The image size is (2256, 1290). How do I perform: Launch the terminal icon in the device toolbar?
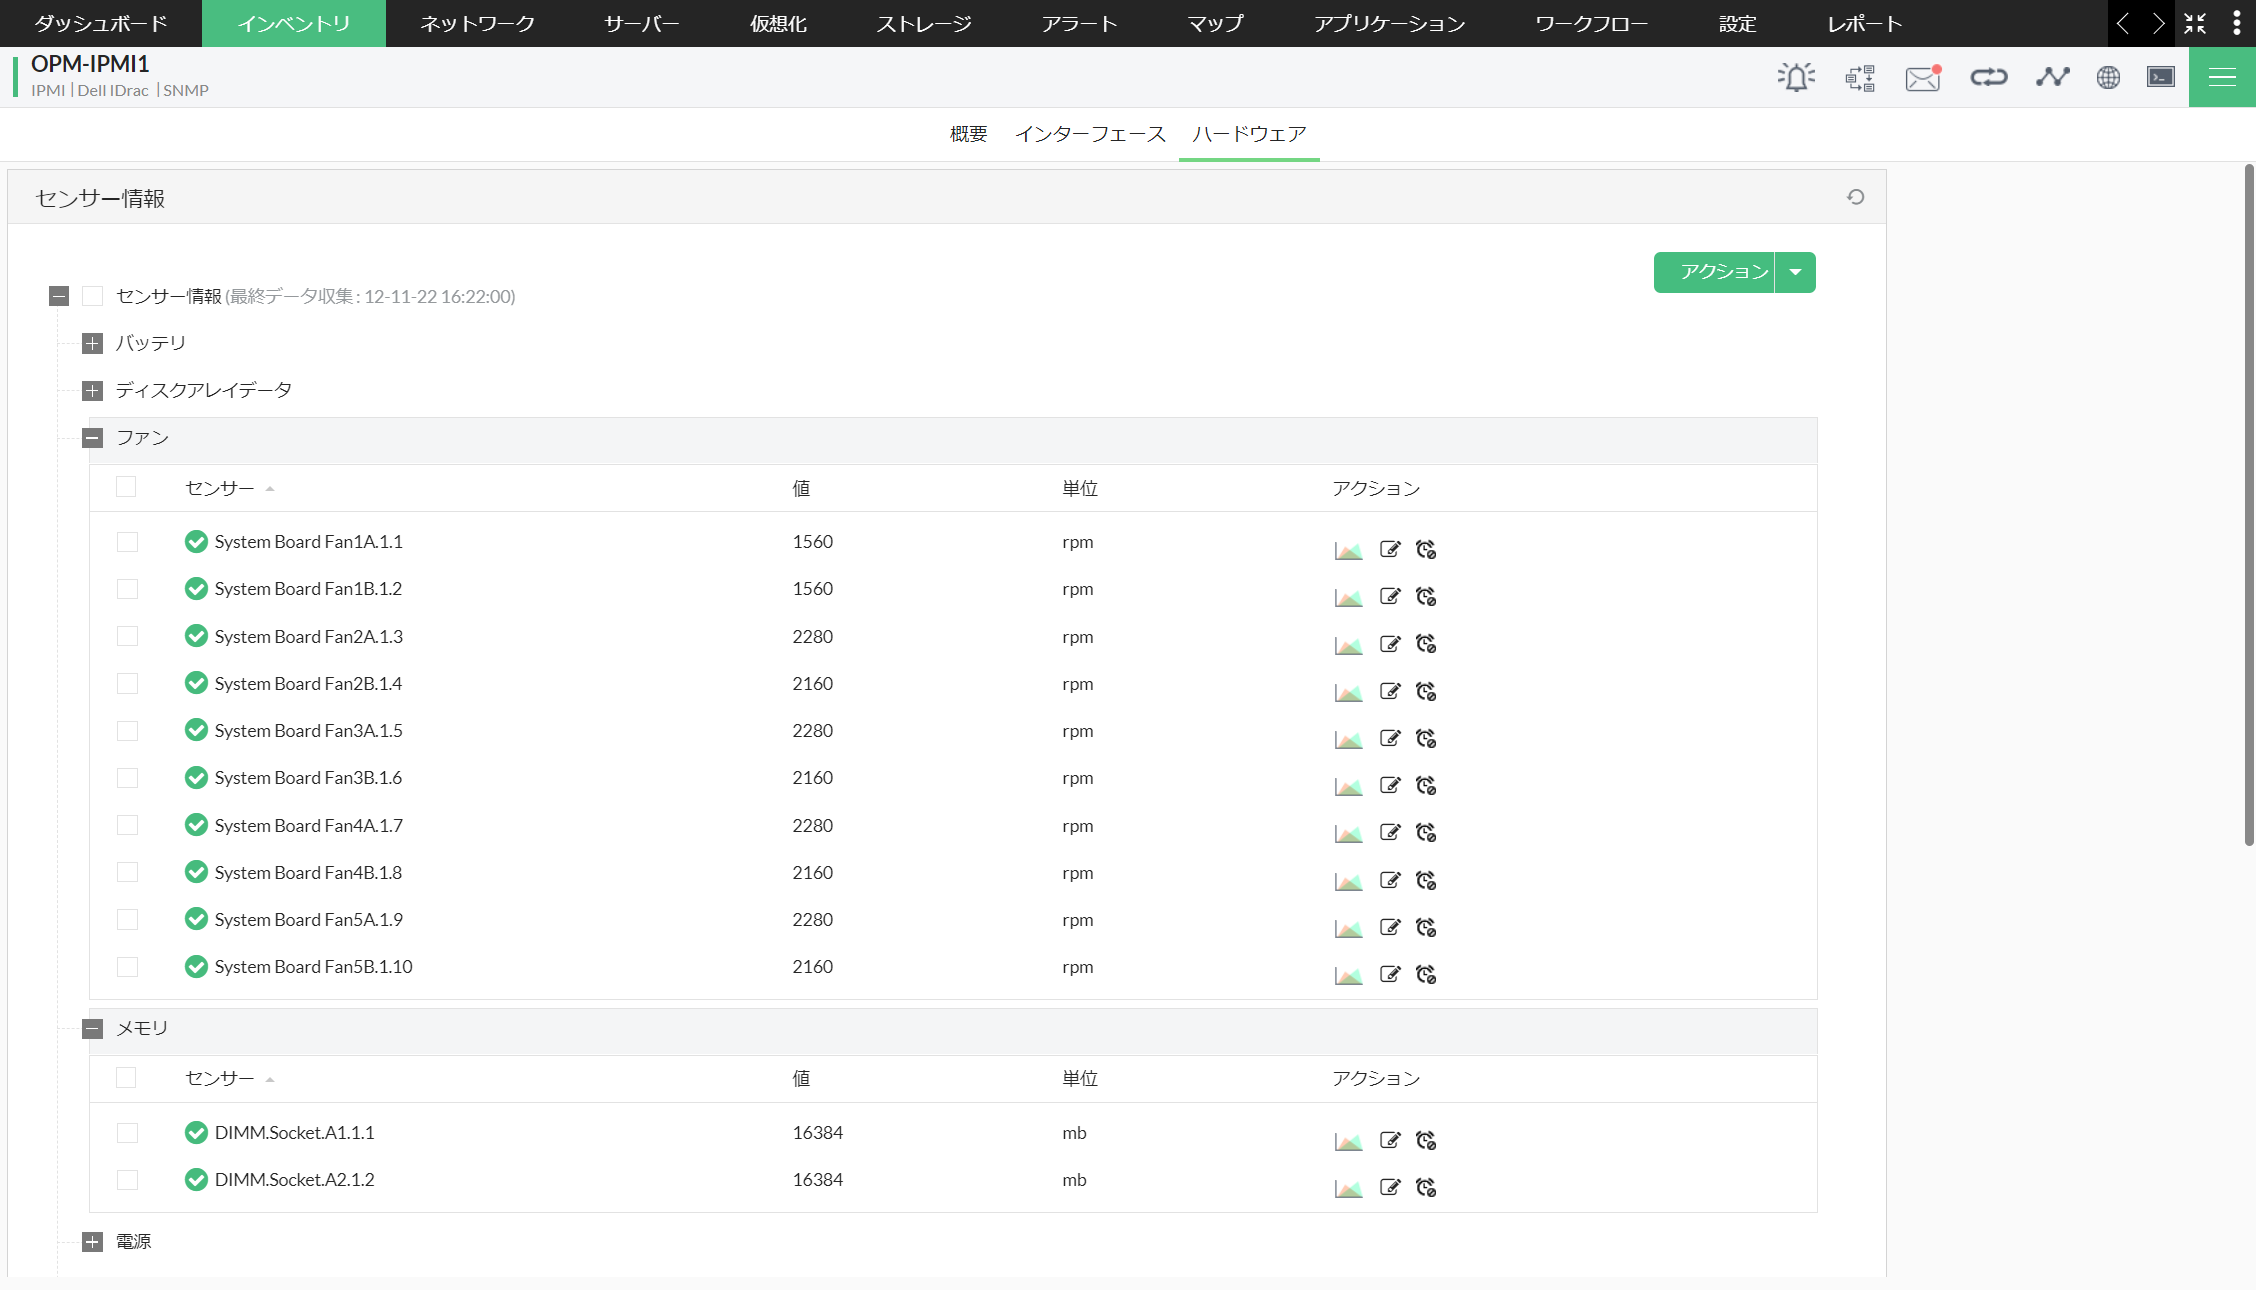tap(2160, 77)
